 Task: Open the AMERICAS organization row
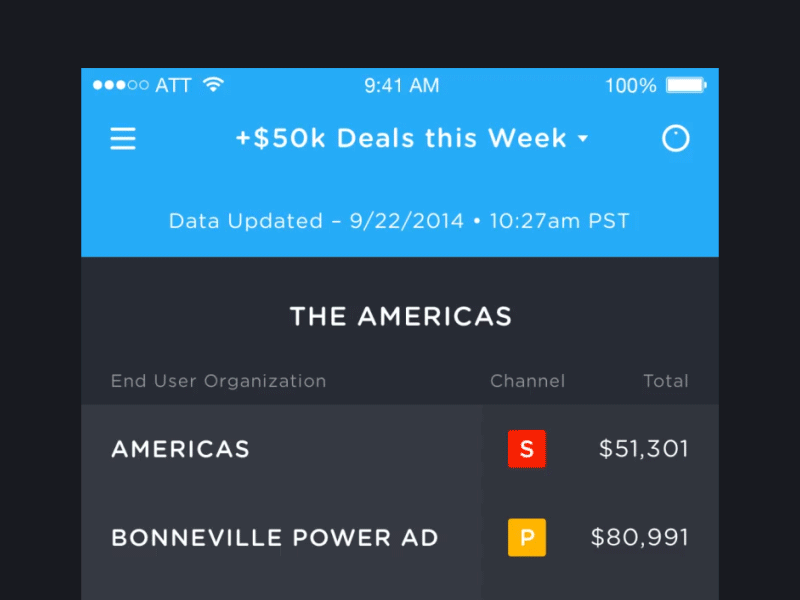[x=181, y=449]
